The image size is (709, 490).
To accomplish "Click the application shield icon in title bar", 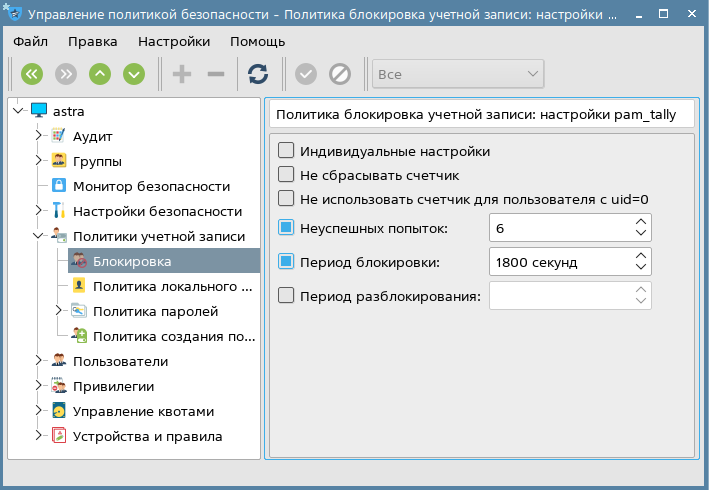I will point(14,13).
